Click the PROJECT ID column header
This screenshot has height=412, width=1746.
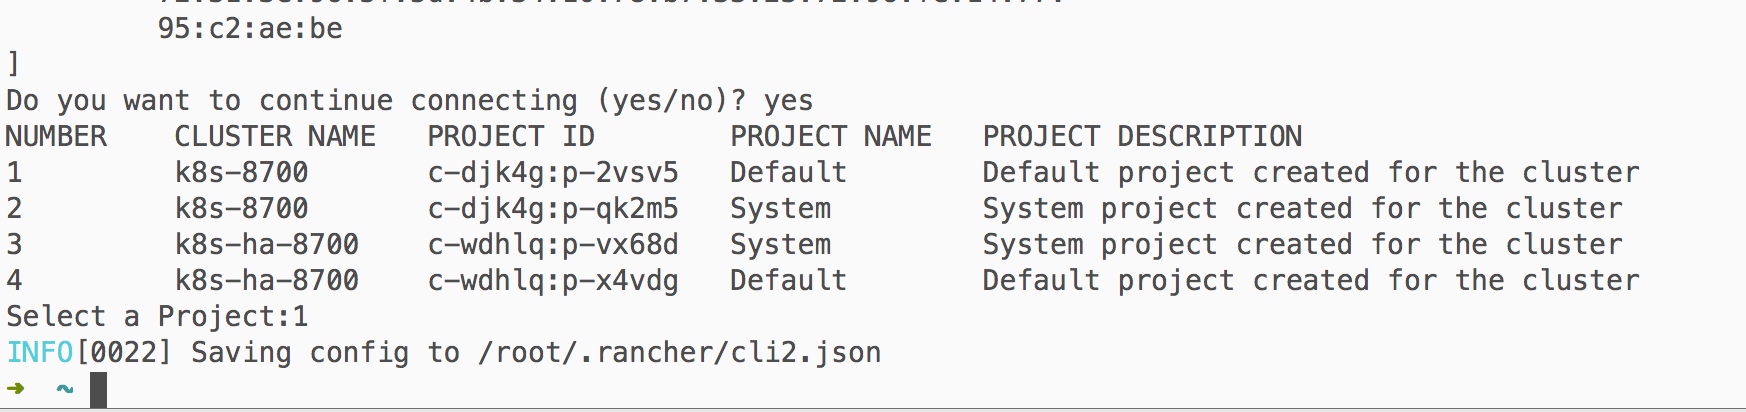point(511,136)
